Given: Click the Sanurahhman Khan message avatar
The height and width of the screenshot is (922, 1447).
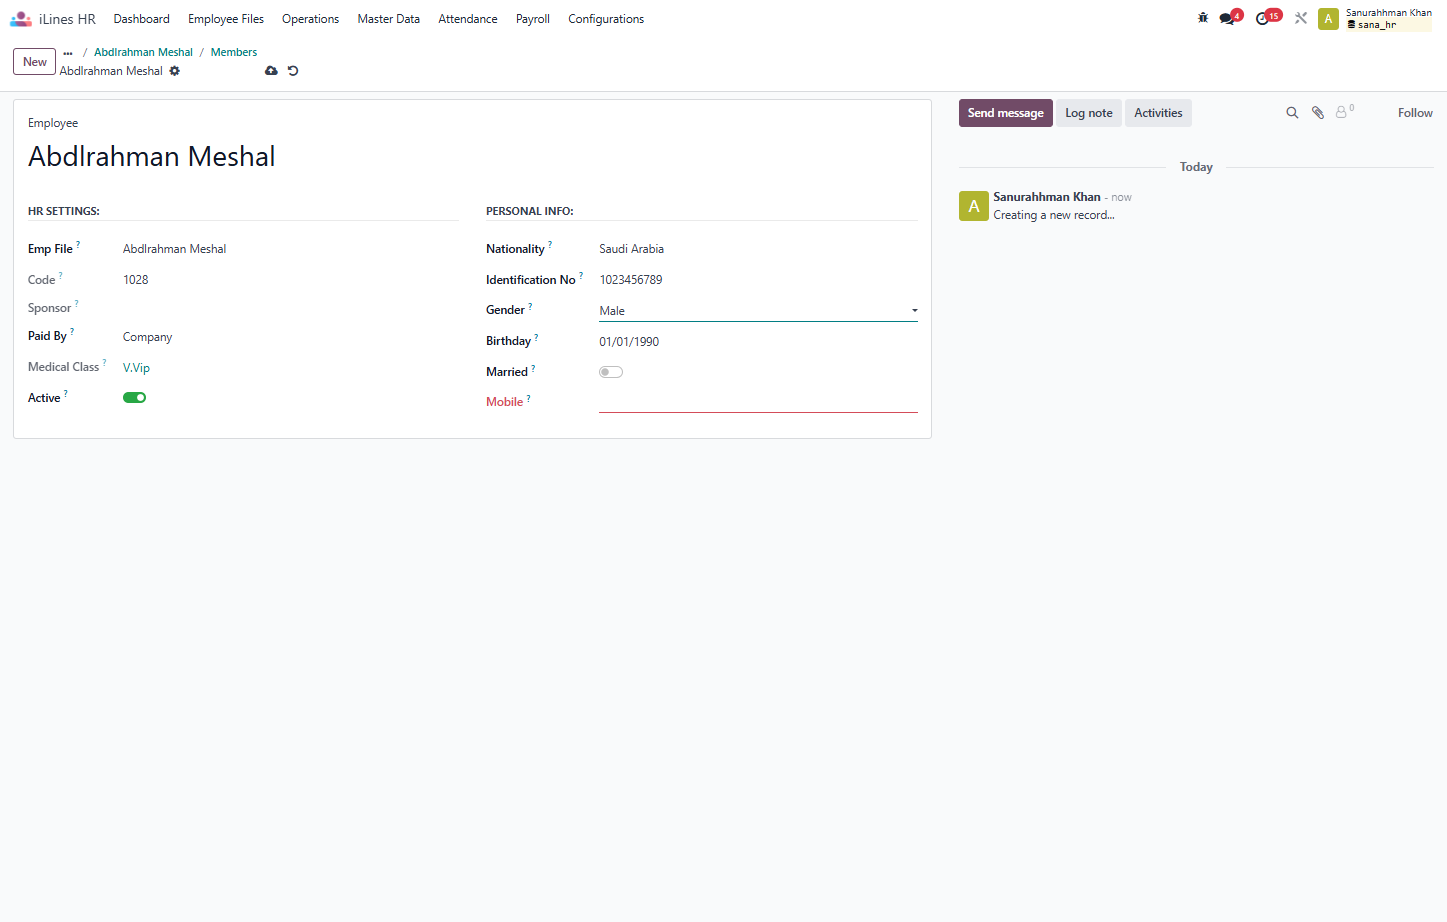Looking at the screenshot, I should click(974, 206).
